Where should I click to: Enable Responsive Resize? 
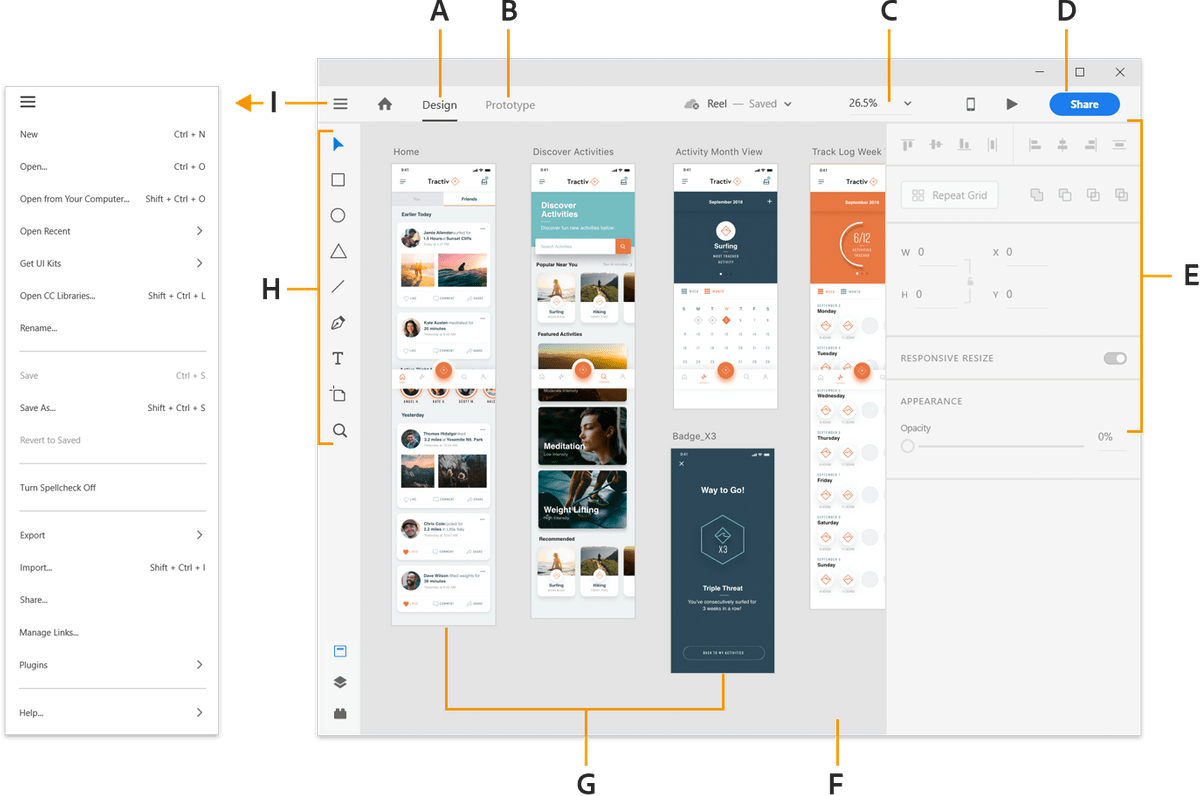(1114, 358)
